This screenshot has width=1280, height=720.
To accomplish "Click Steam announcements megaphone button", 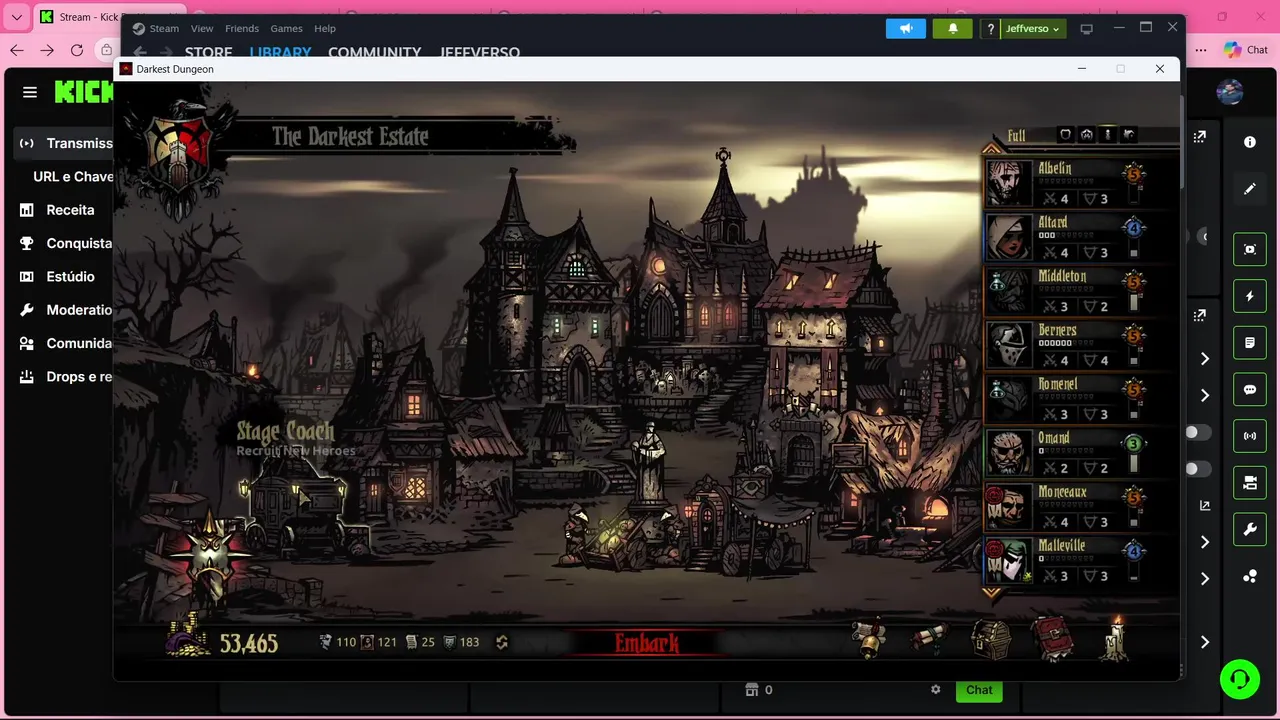I will pyautogui.click(x=906, y=29).
